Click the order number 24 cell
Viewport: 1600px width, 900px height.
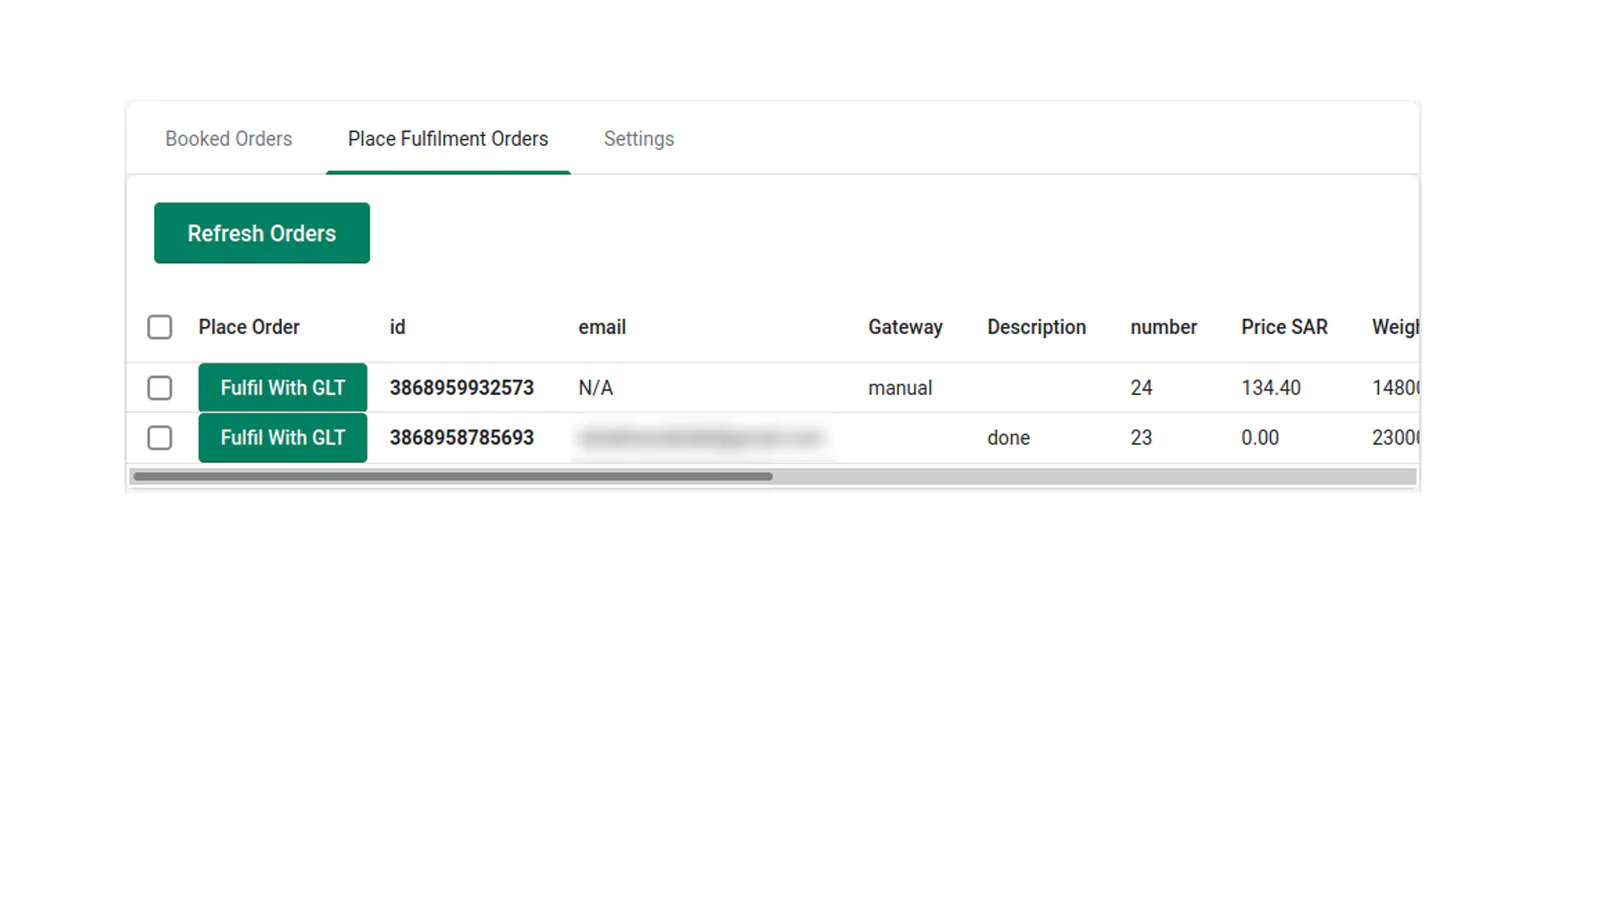coord(1141,388)
